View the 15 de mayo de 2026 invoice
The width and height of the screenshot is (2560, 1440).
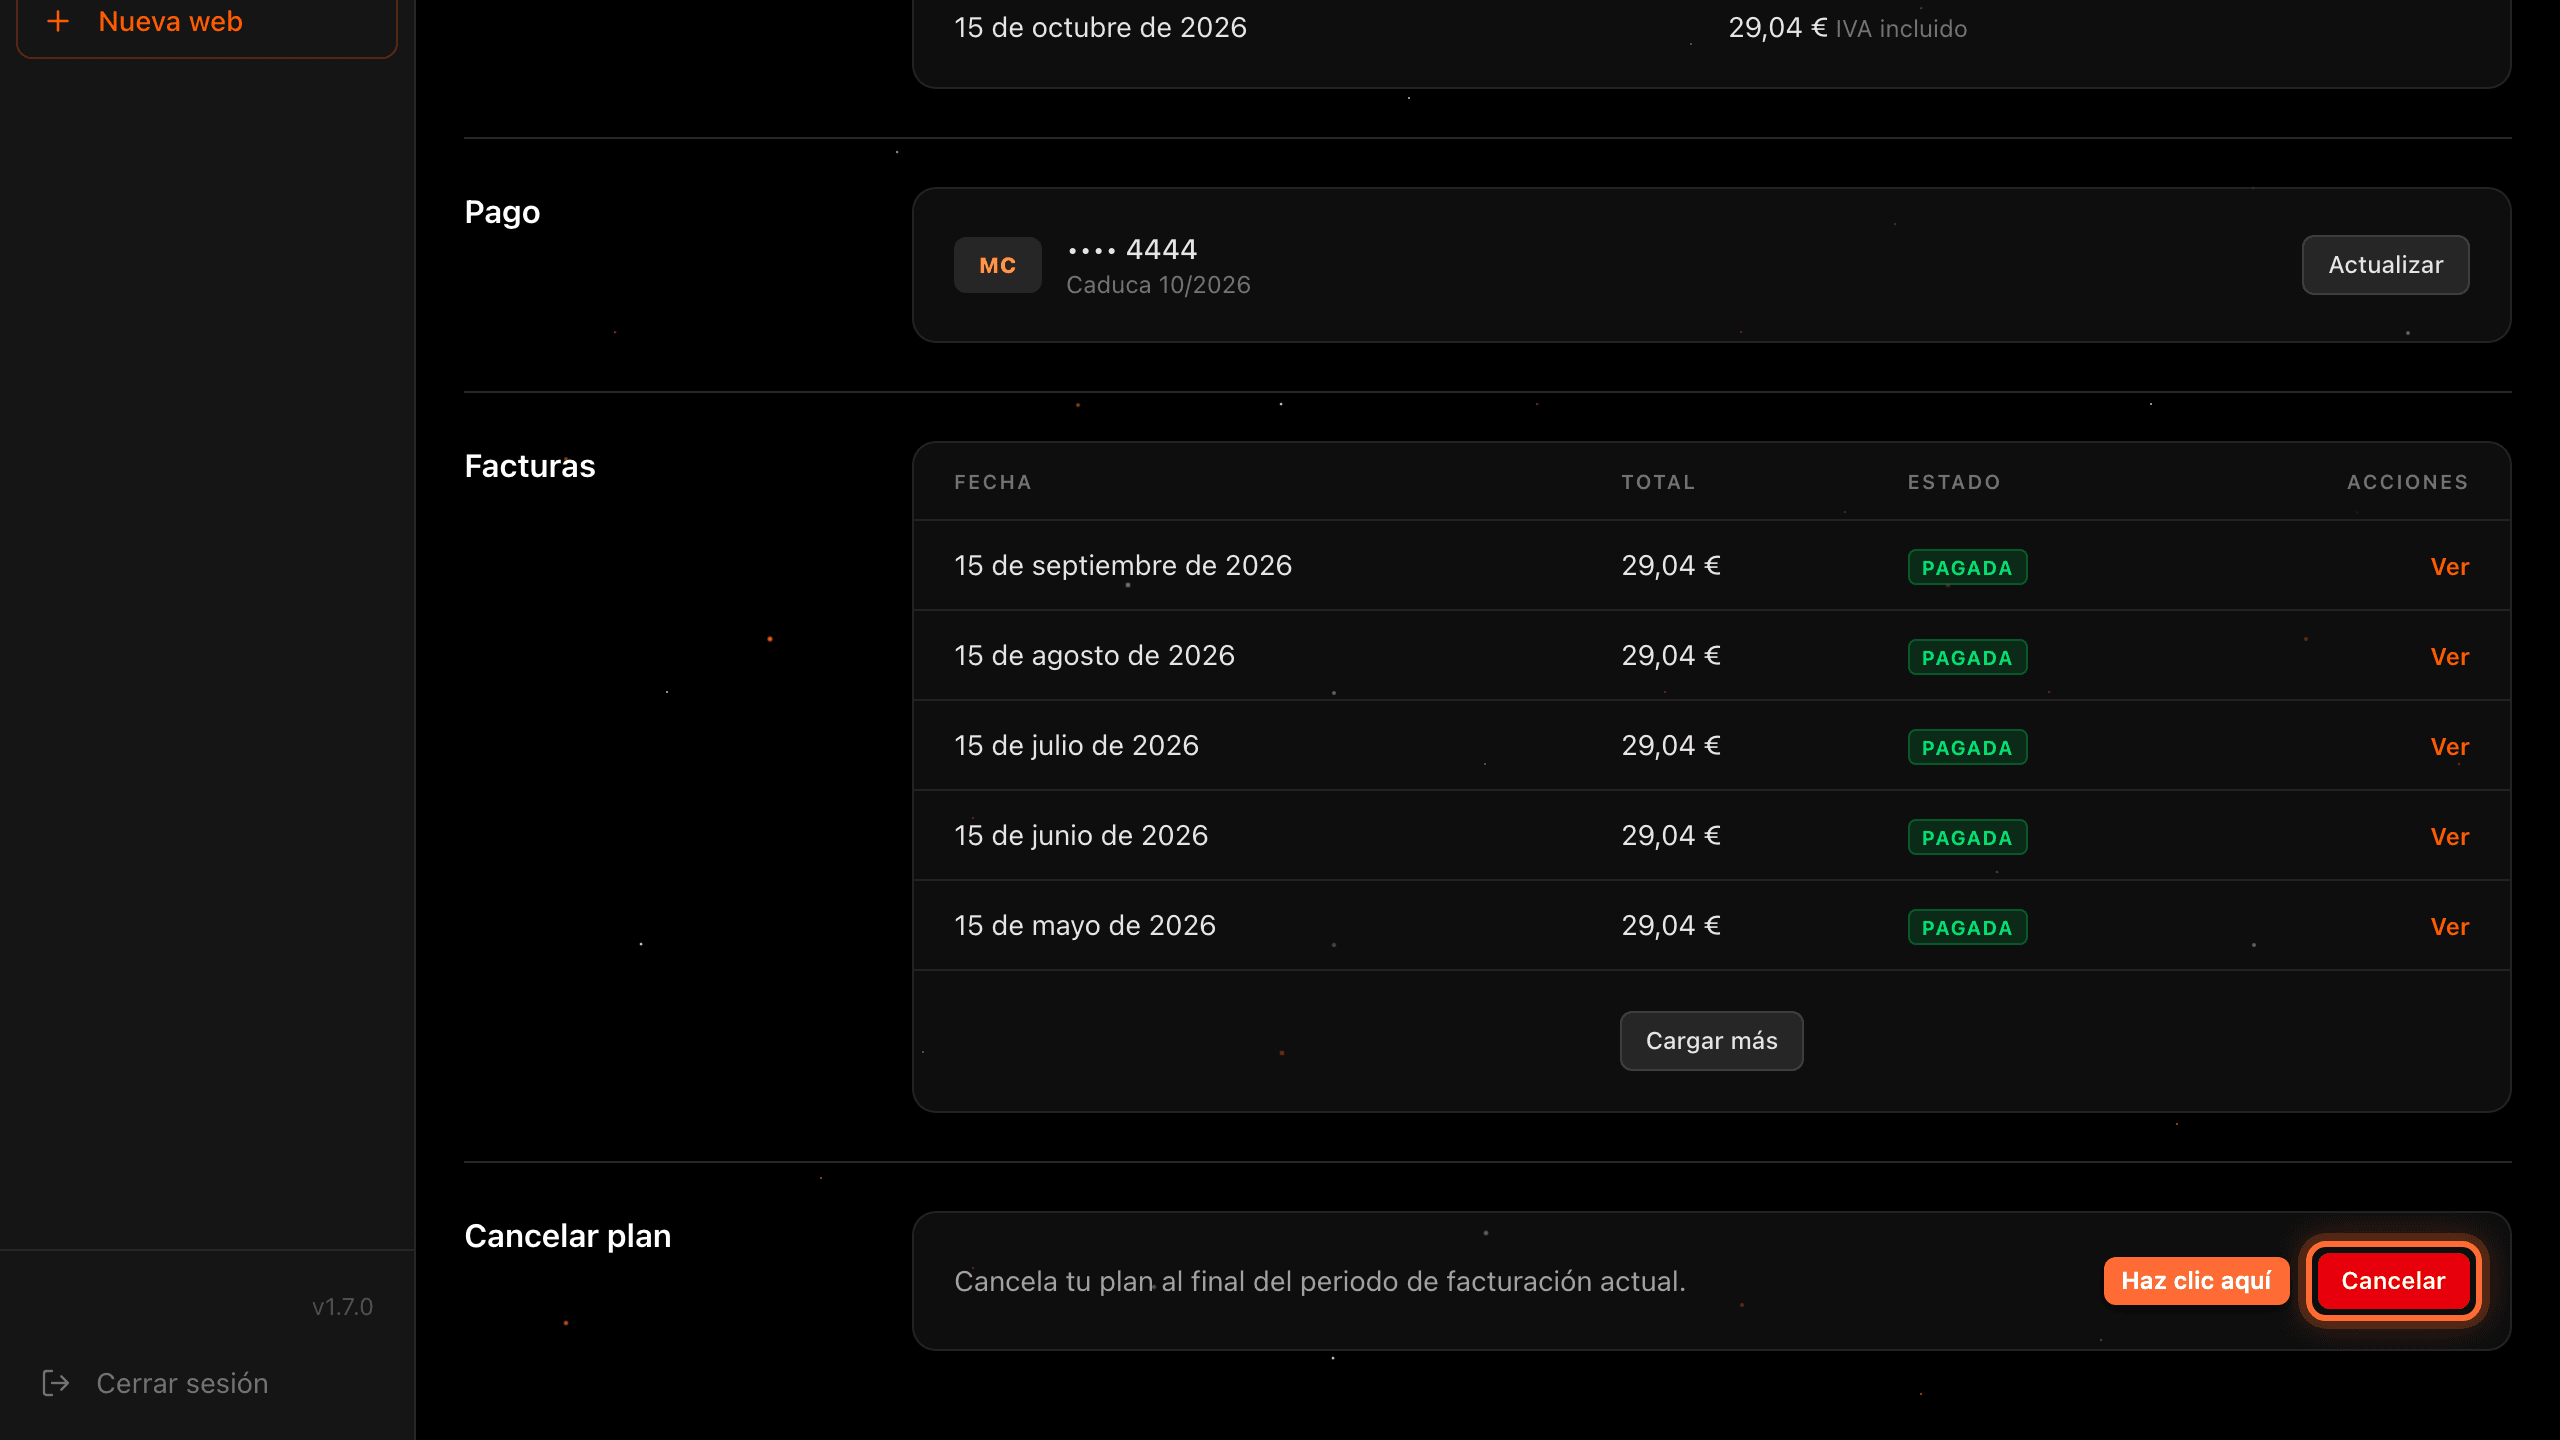point(2449,926)
